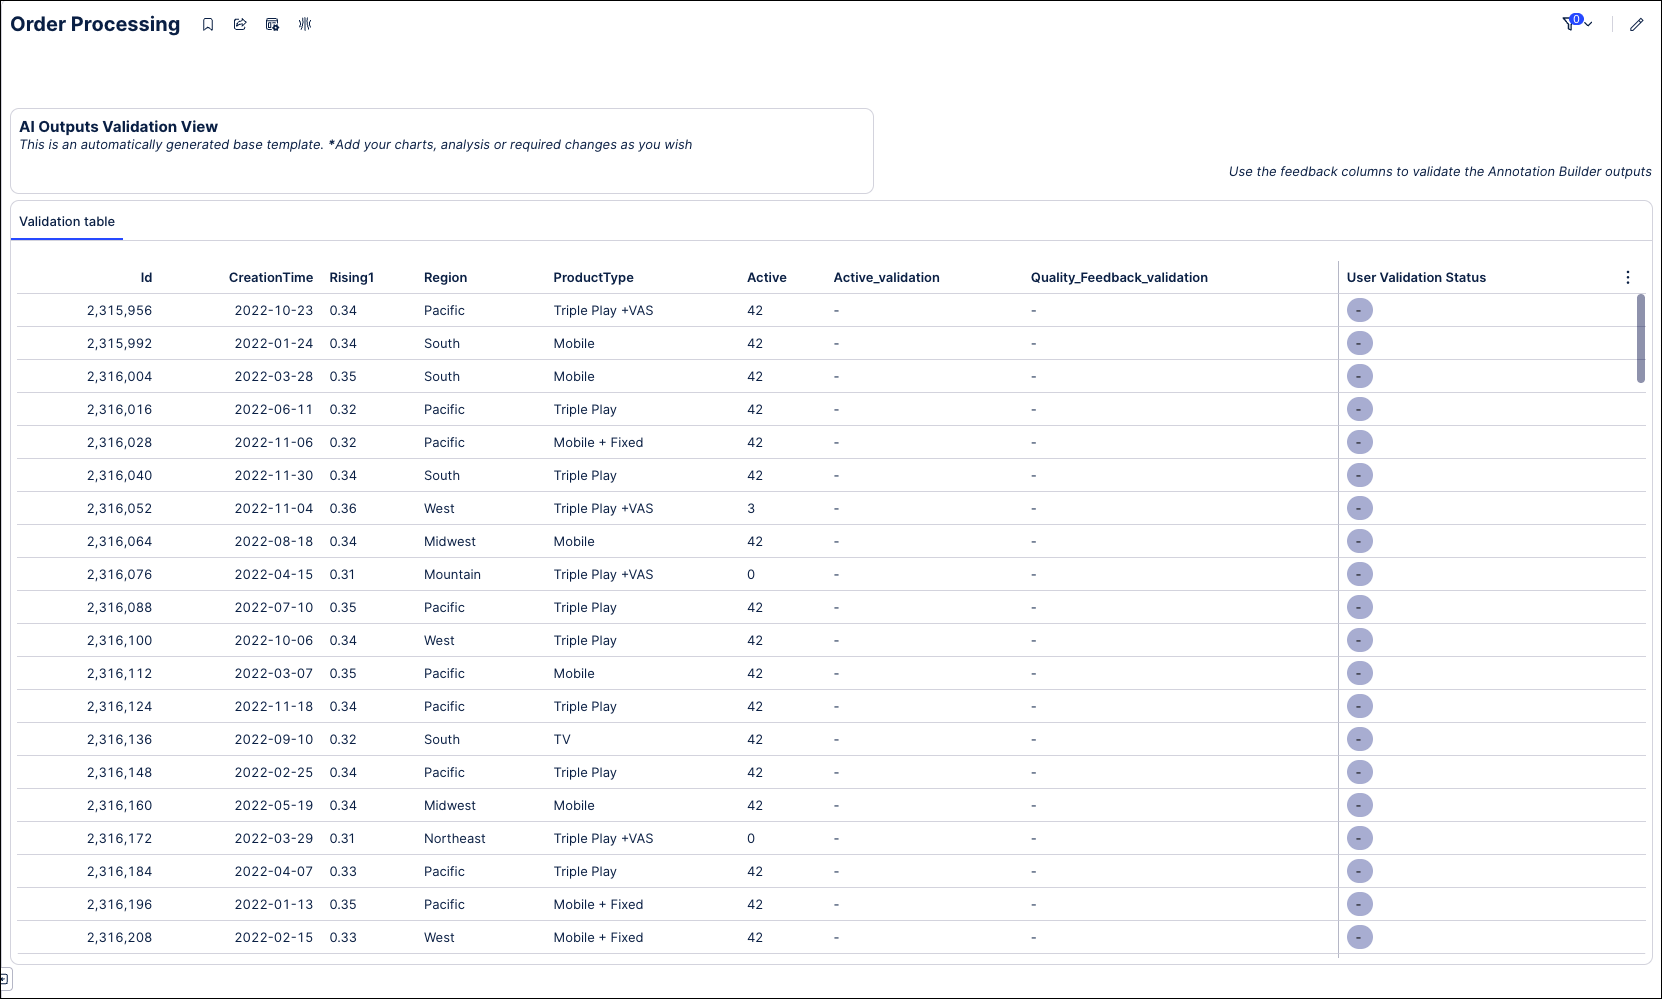Toggle validation status on the Id 2,316,208 row
This screenshot has height=999, width=1662.
point(1359,937)
